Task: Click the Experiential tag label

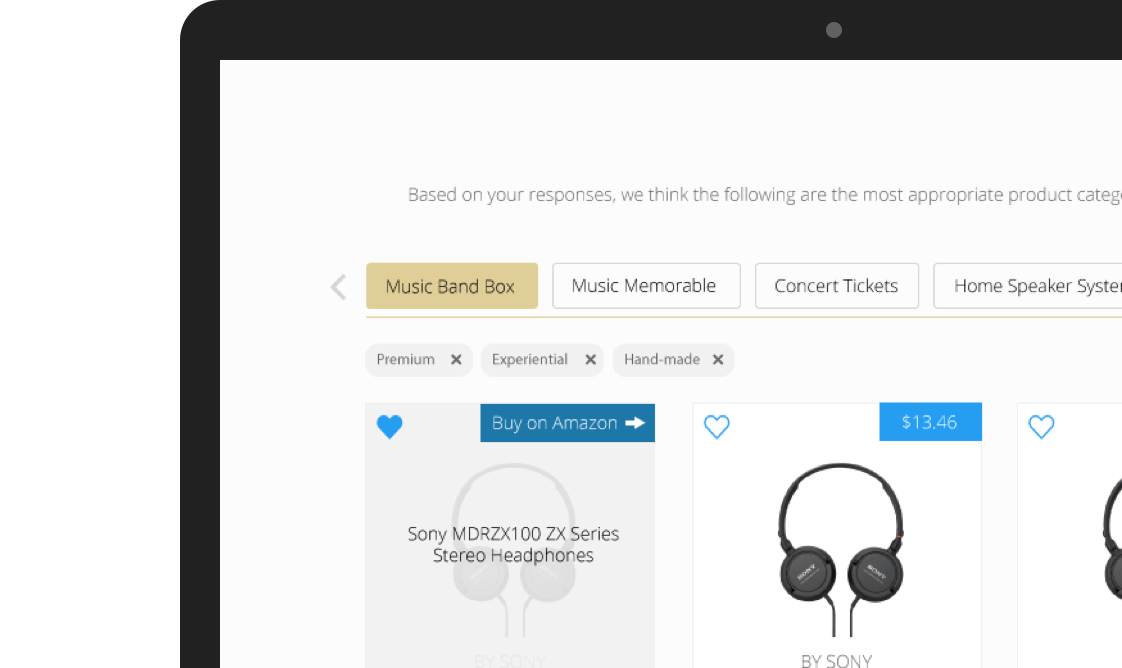Action: pos(530,359)
